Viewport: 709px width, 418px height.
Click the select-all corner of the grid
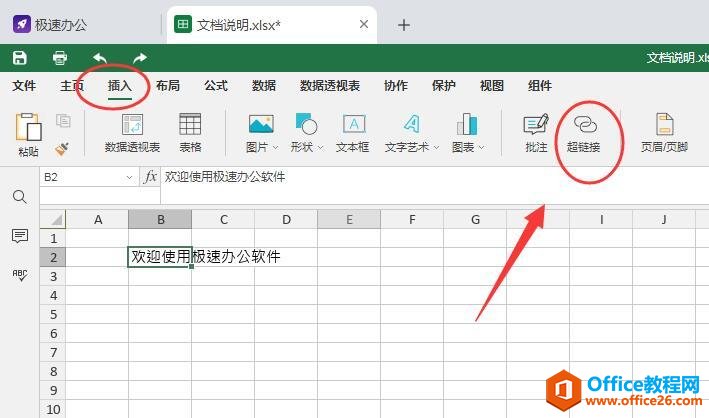click(x=53, y=219)
